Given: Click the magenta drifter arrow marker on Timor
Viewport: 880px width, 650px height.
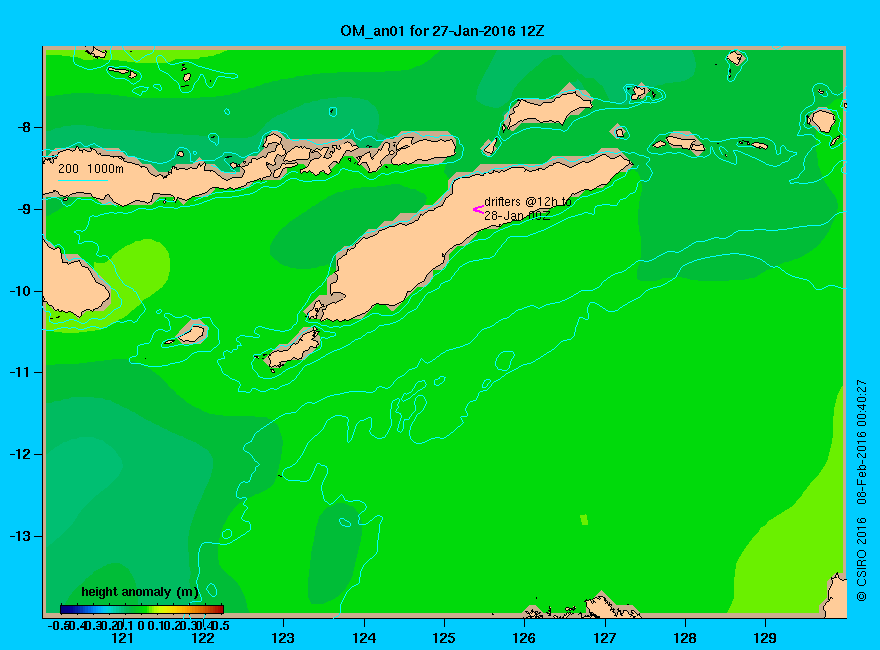Looking at the screenshot, I should [x=478, y=210].
